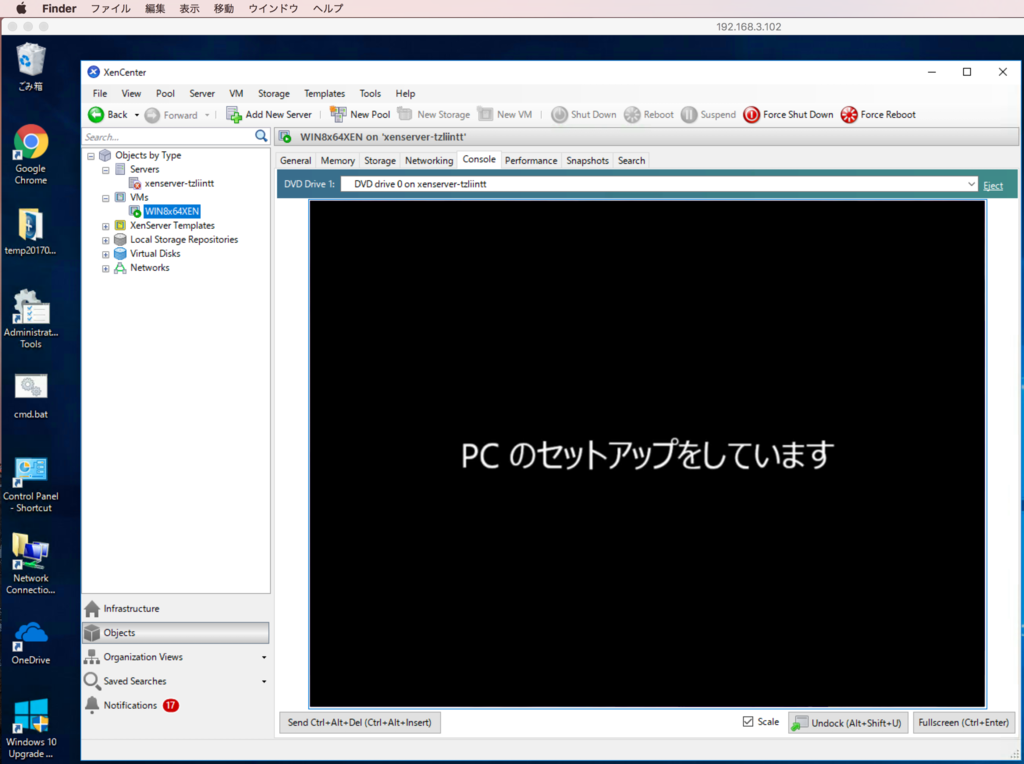Open the Objects navigation view
The height and width of the screenshot is (764, 1024).
pos(176,633)
